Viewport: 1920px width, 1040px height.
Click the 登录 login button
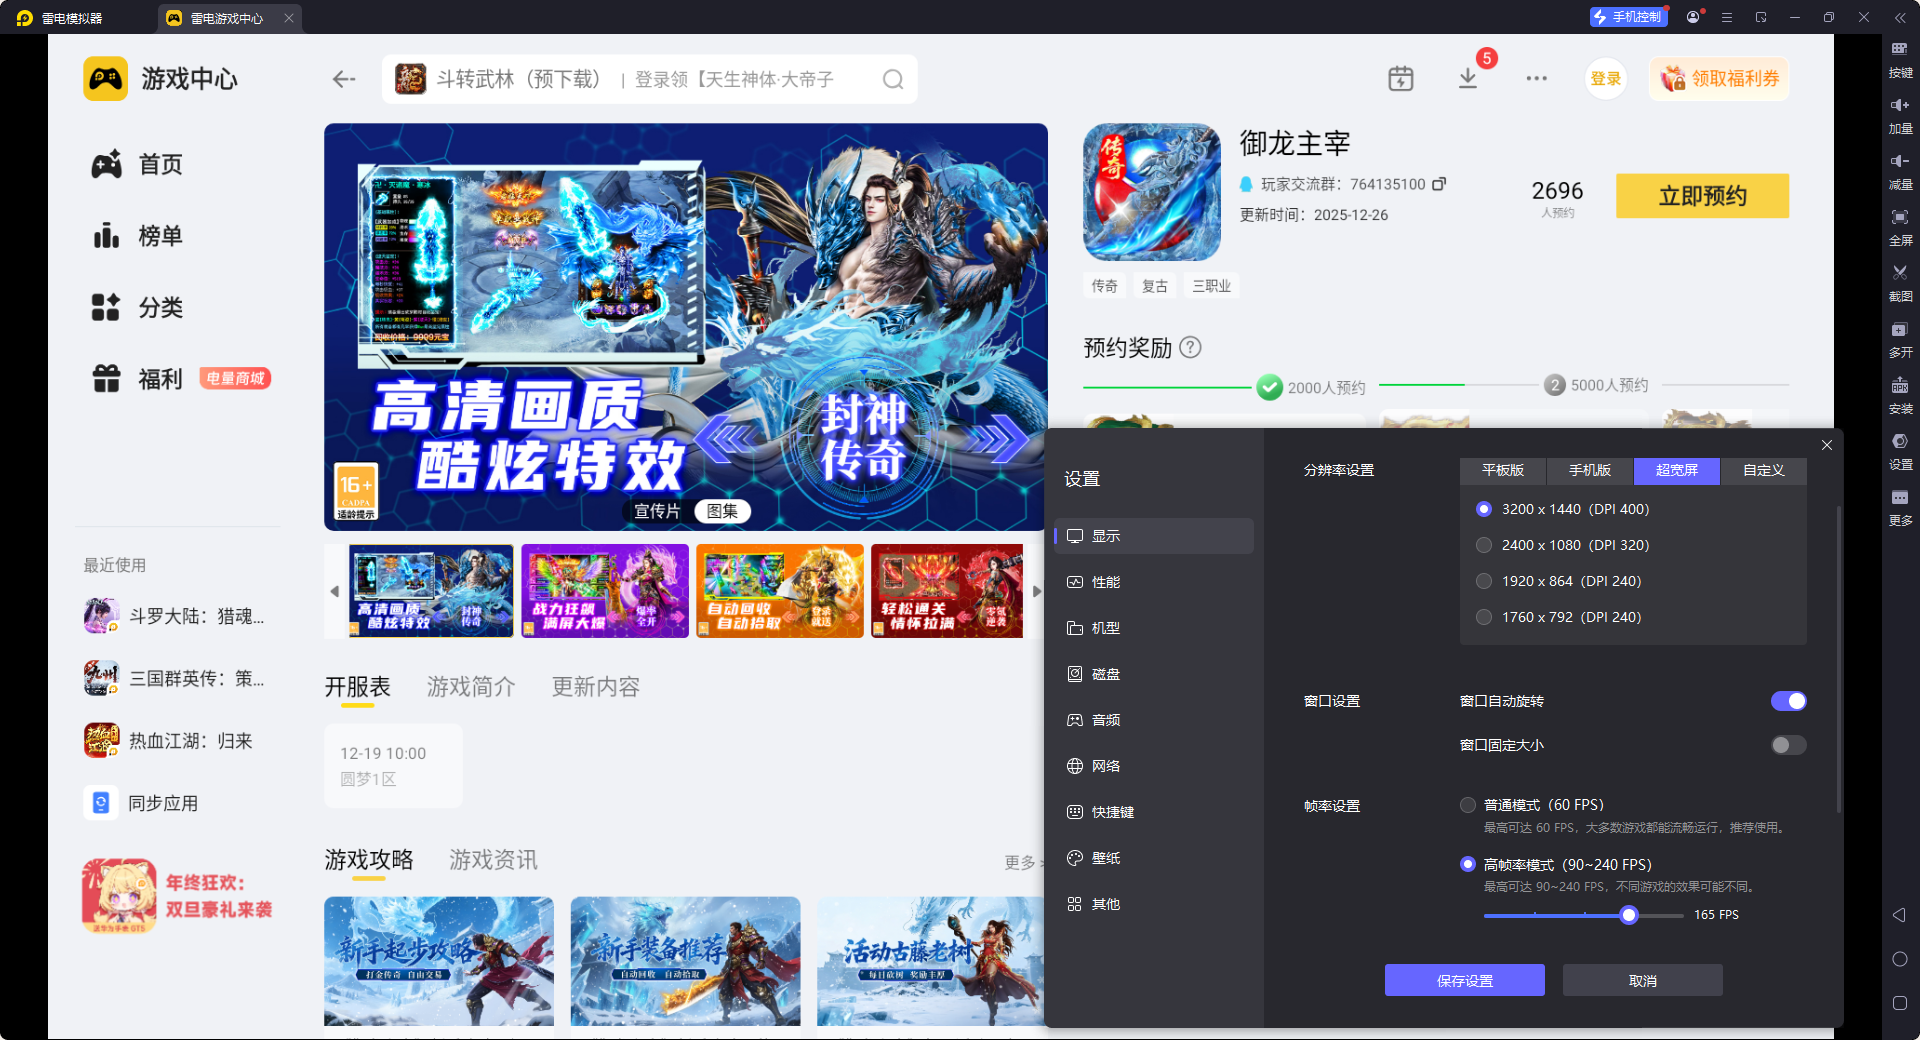1606,79
